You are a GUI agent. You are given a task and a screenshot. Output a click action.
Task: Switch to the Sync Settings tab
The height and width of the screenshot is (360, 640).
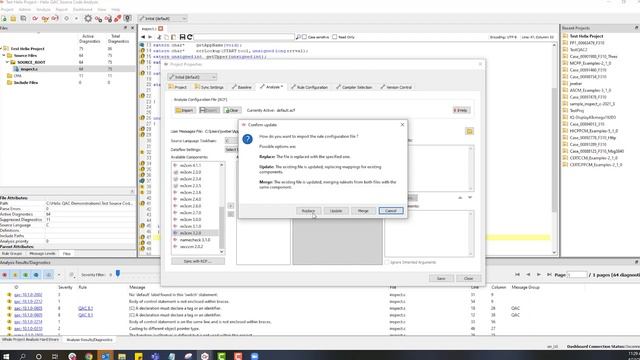point(209,87)
